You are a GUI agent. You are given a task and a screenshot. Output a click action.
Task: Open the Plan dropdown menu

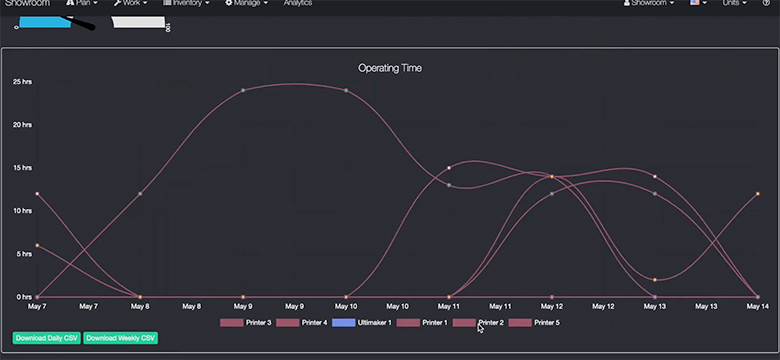point(82,3)
